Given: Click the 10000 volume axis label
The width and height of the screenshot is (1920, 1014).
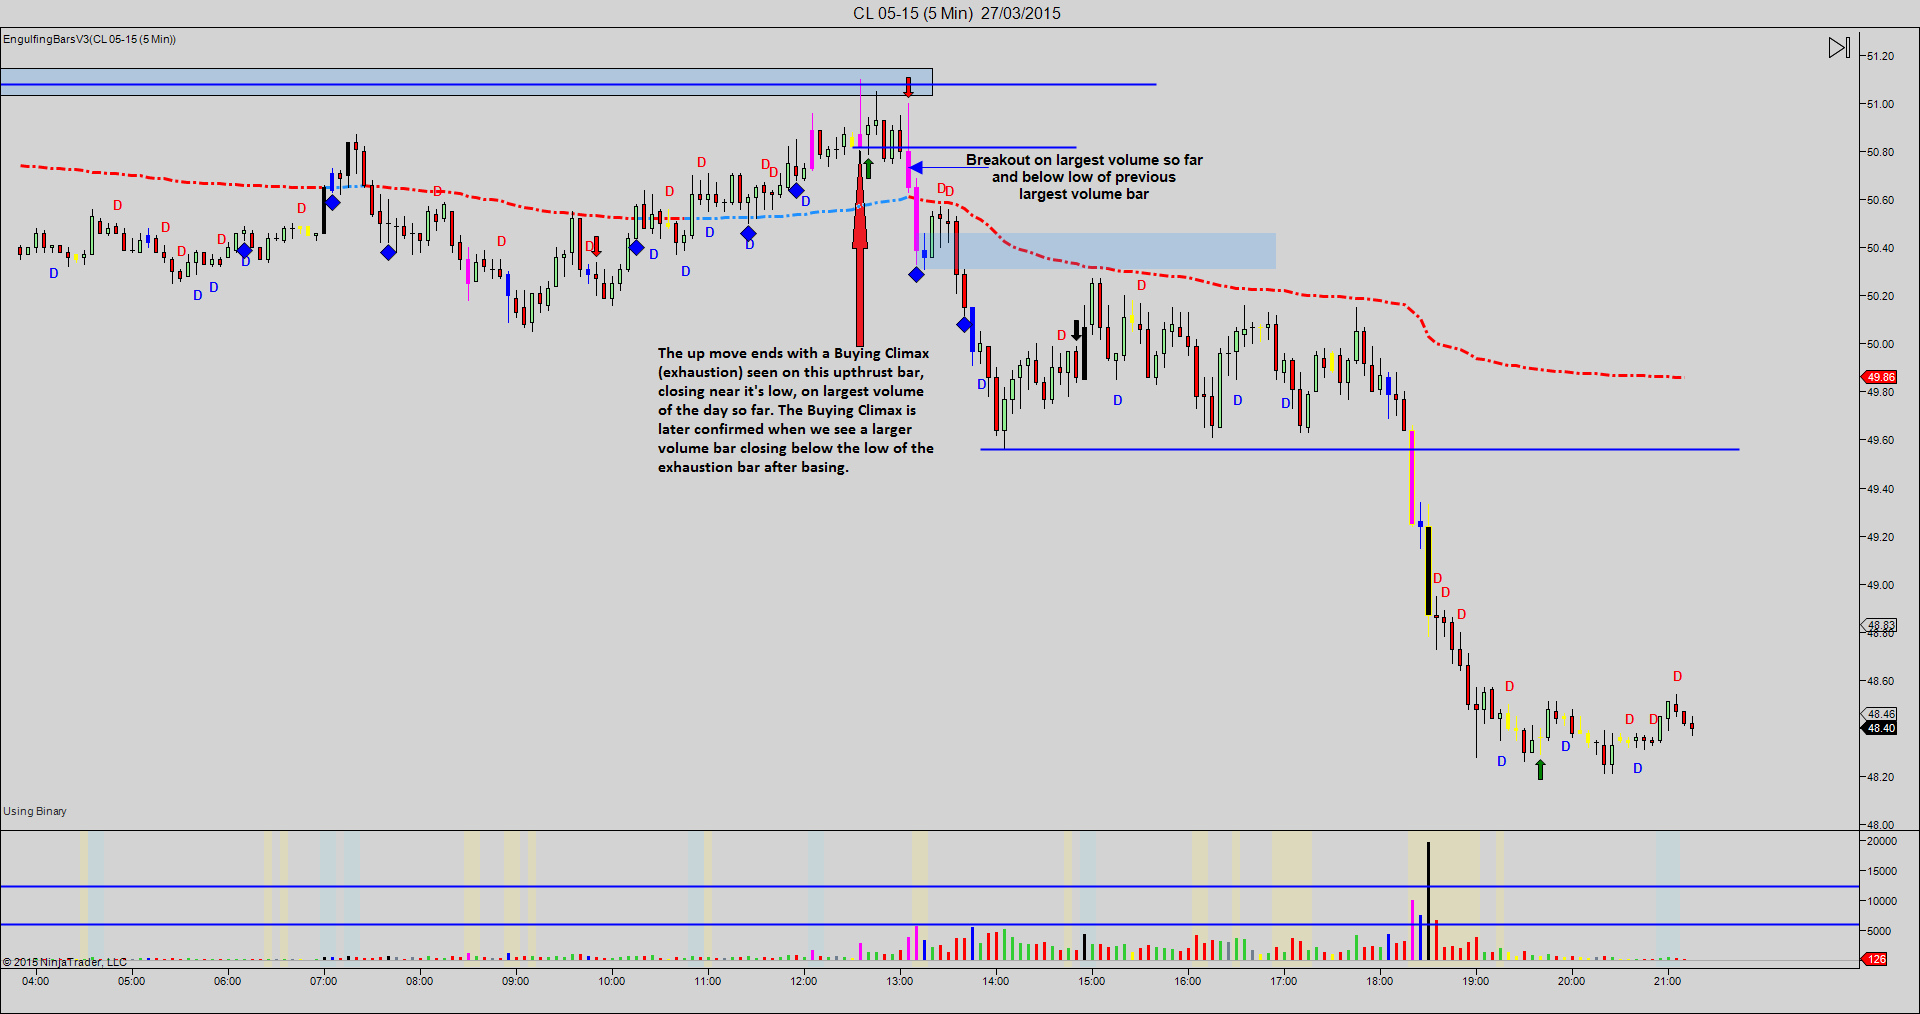Looking at the screenshot, I should 1882,901.
